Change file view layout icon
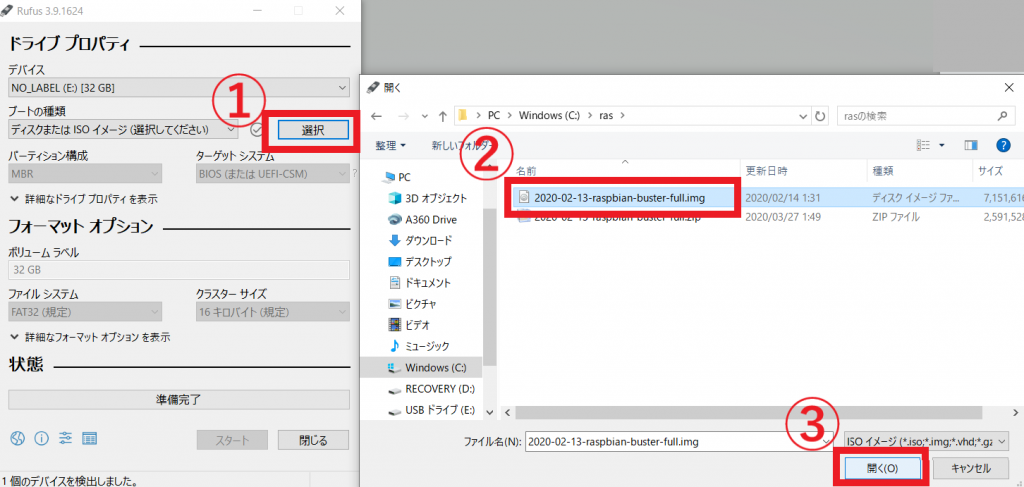This screenshot has width=1024, height=487. [x=923, y=145]
